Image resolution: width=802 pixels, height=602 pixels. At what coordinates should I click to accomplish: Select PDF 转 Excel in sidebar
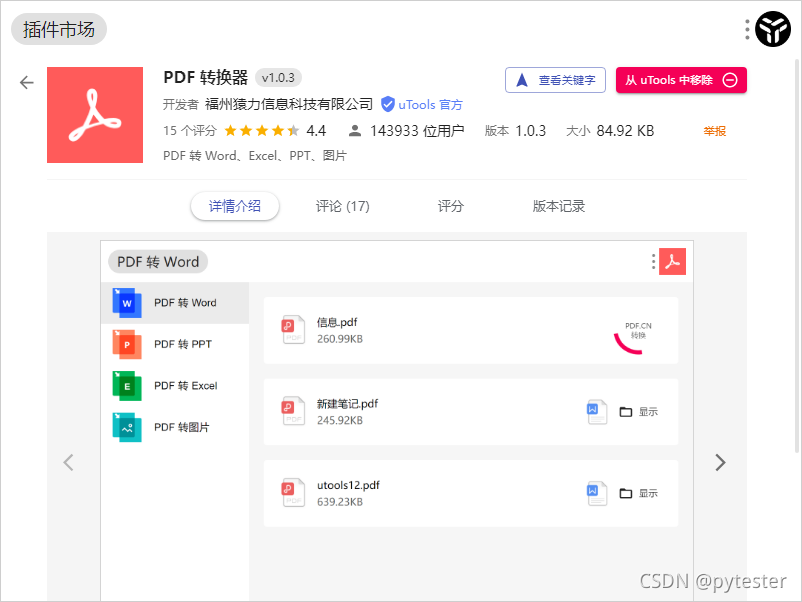coord(175,386)
